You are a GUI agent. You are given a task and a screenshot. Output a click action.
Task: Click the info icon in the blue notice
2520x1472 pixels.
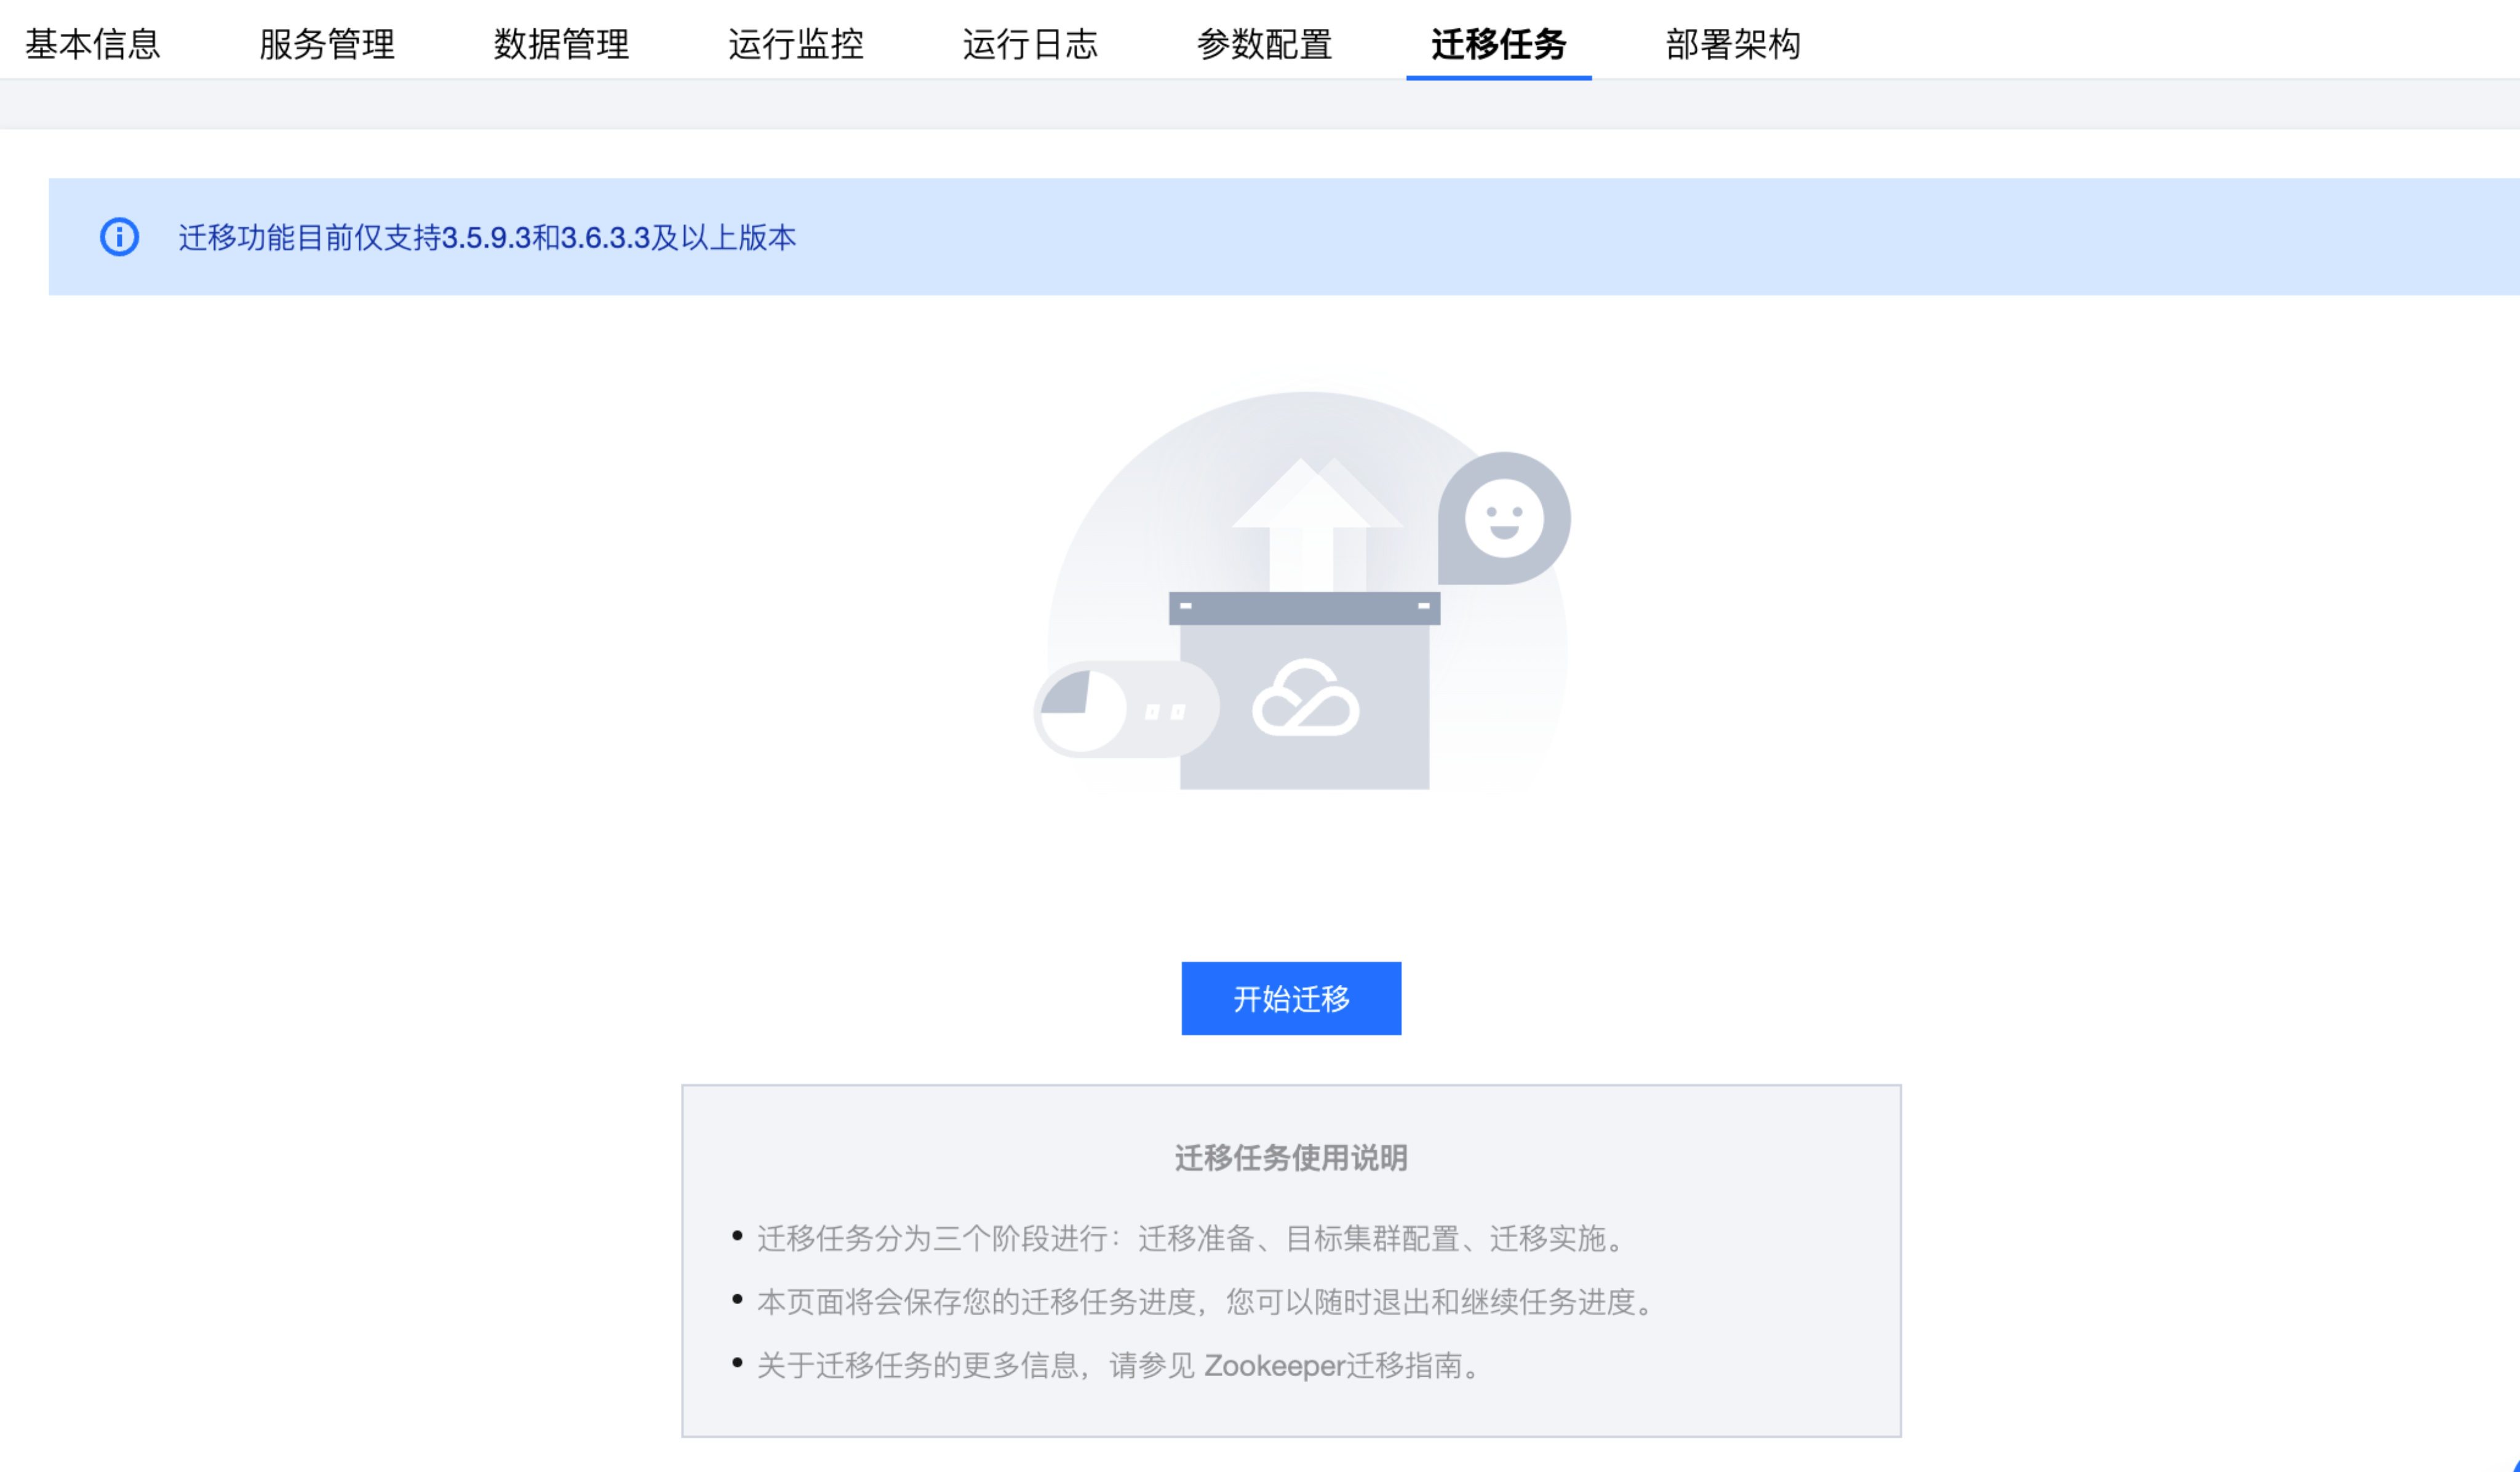tap(119, 237)
